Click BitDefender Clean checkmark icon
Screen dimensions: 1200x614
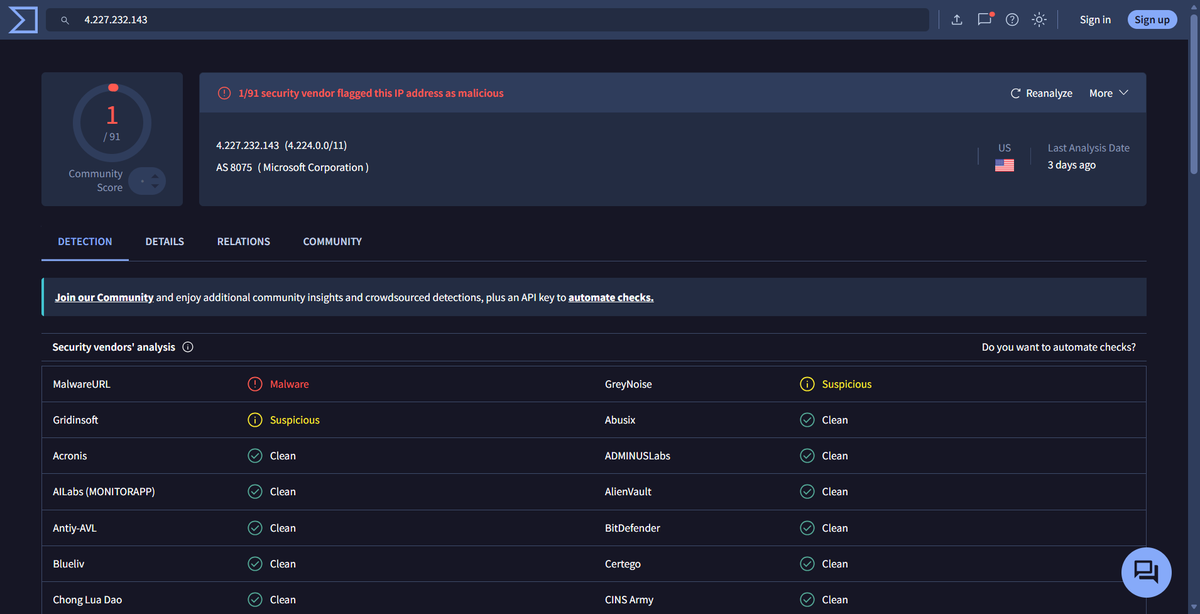coord(807,528)
